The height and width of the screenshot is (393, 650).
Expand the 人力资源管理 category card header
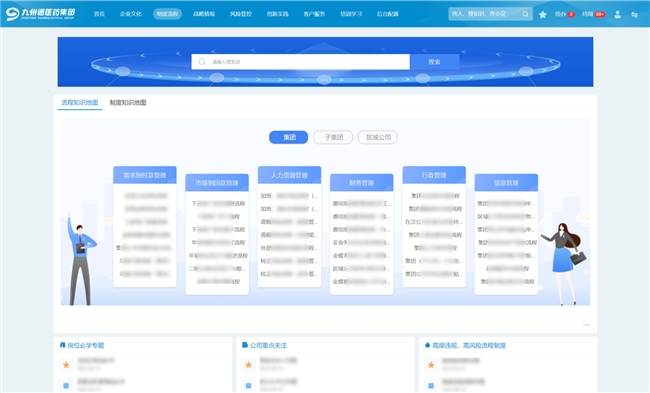coord(289,175)
